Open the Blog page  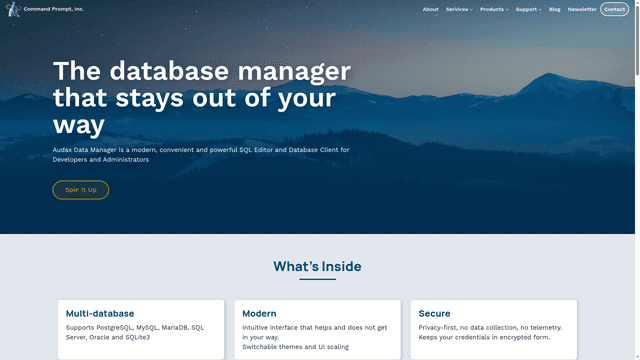pos(554,9)
